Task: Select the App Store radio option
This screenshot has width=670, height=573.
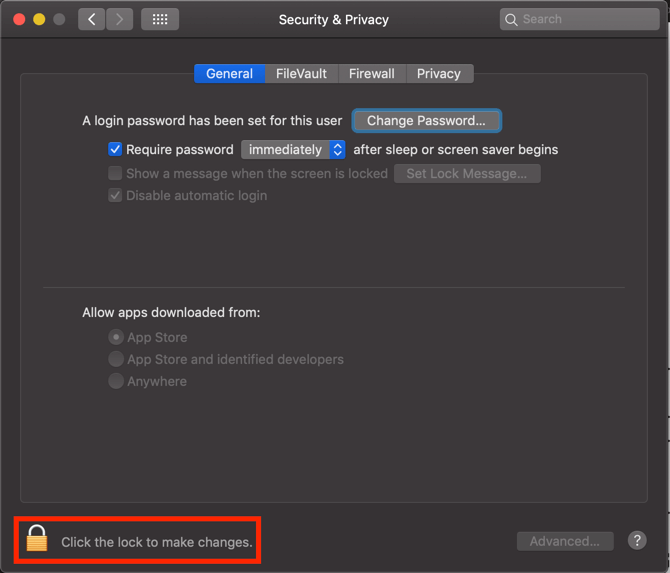Action: tap(116, 337)
